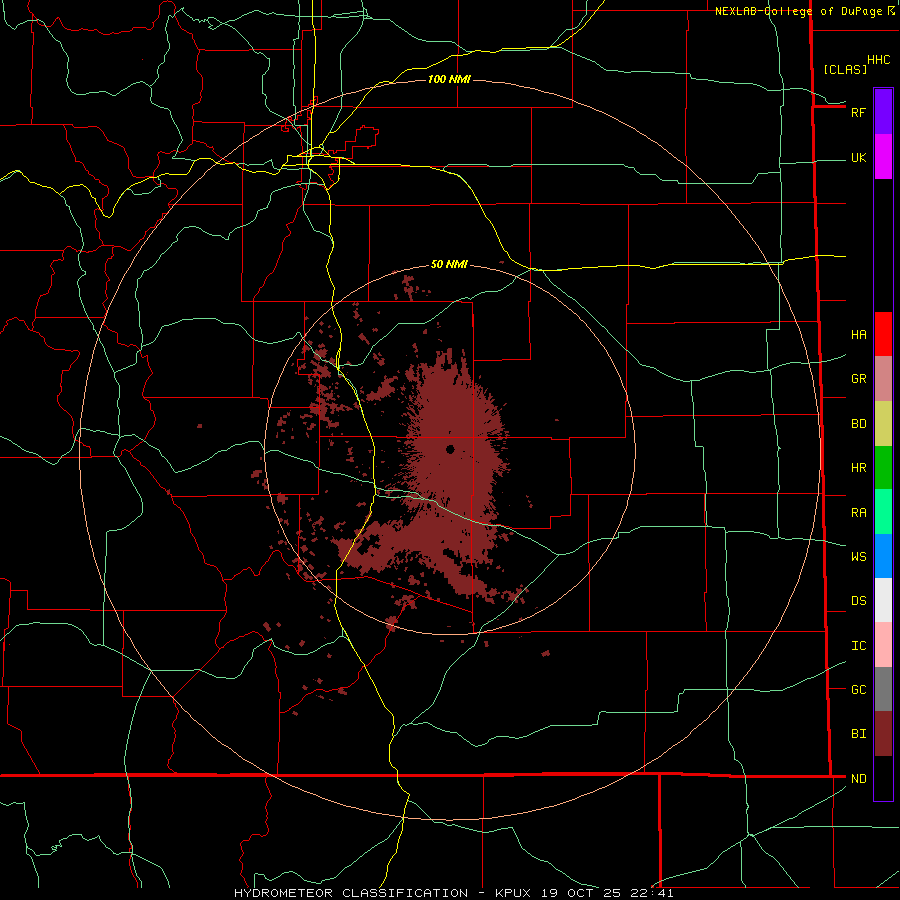Click the UK legend label
The image size is (900, 900).
(x=858, y=157)
